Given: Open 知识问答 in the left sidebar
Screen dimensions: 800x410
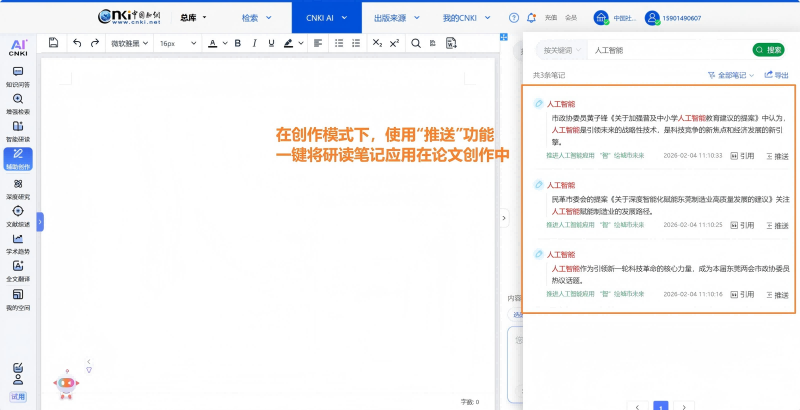Looking at the screenshot, I should pos(18,76).
